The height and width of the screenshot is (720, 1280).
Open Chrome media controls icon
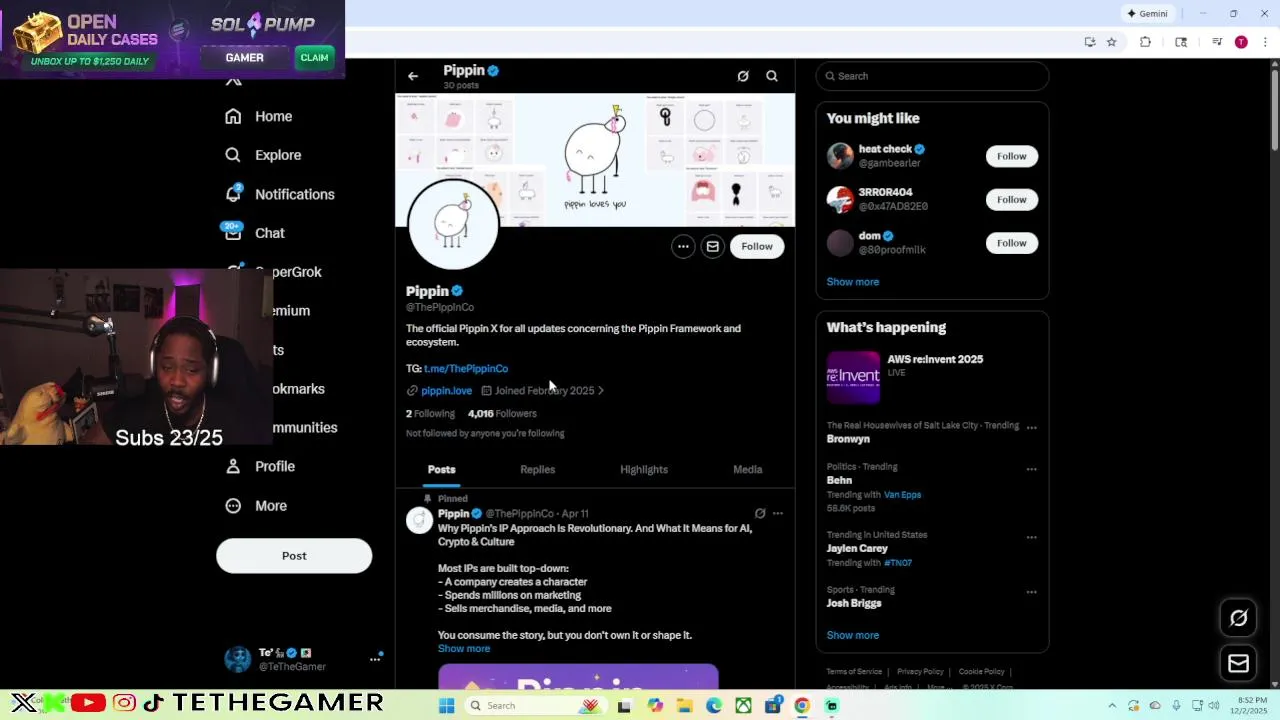click(x=1217, y=42)
